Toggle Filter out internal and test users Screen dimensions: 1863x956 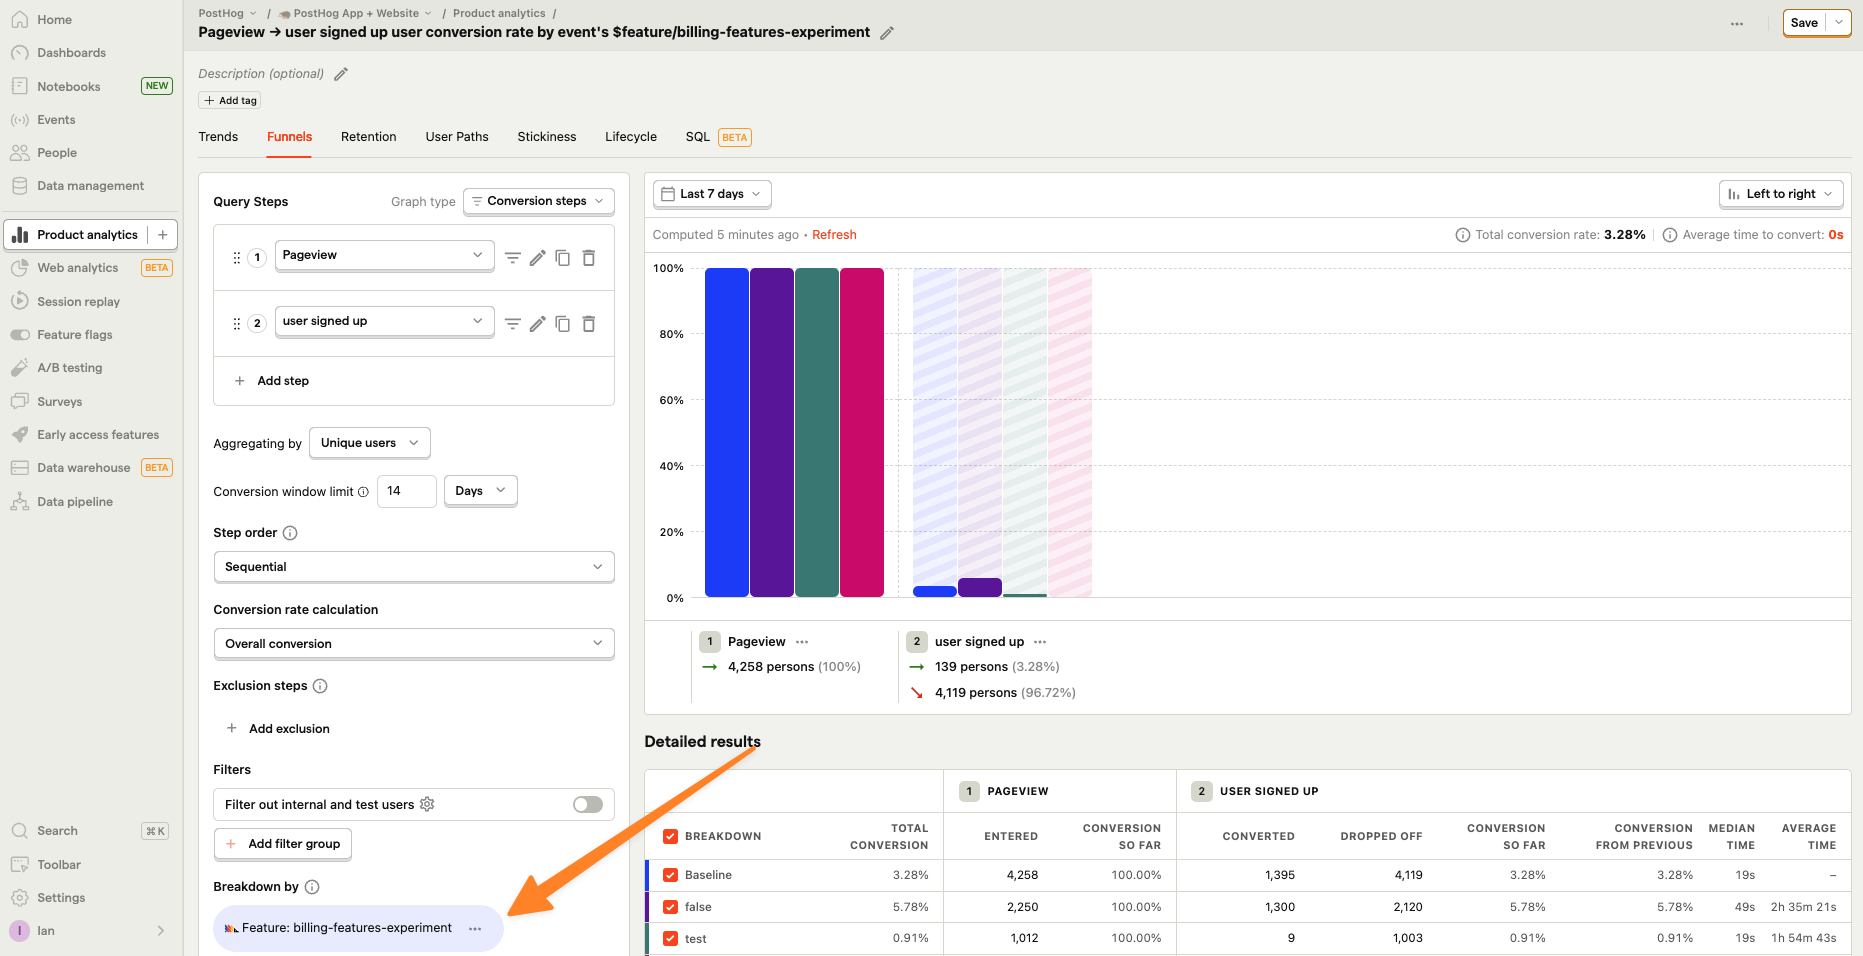pos(588,805)
